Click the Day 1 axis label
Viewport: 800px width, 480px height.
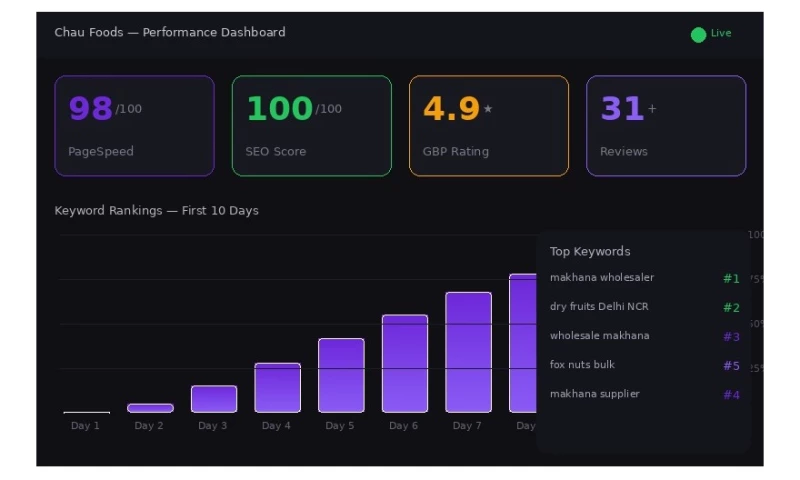[85, 425]
